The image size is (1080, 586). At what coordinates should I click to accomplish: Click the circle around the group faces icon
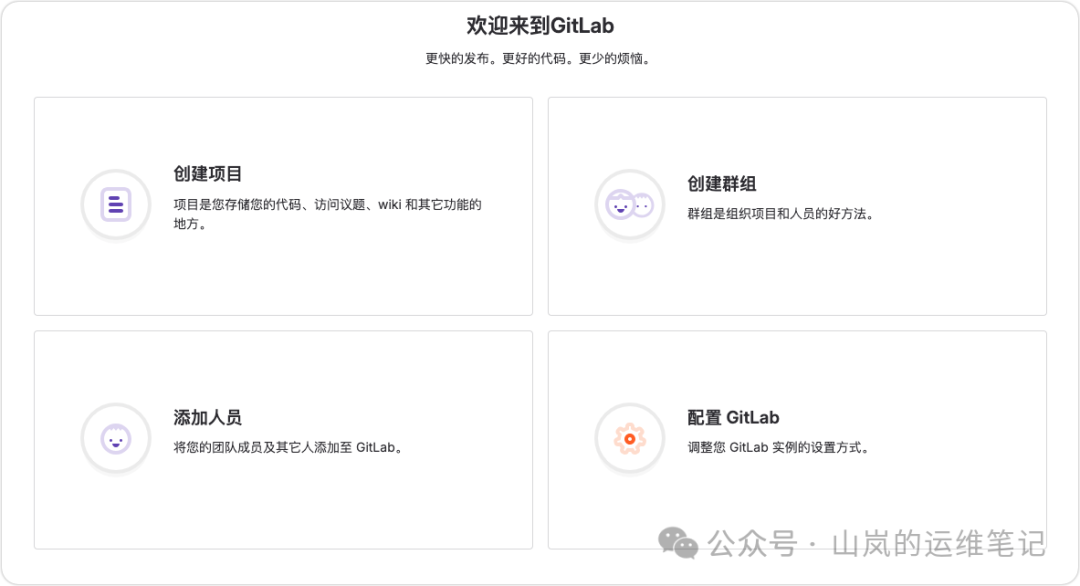pyautogui.click(x=629, y=204)
